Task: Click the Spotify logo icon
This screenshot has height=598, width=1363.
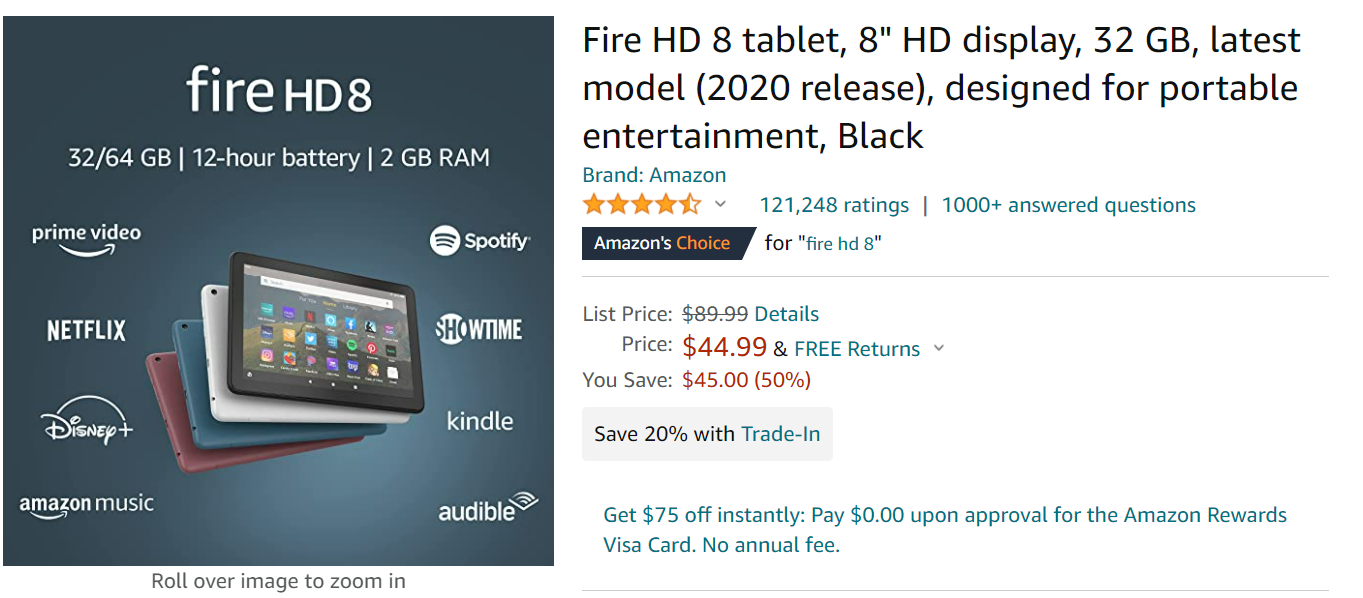Action: (x=480, y=241)
